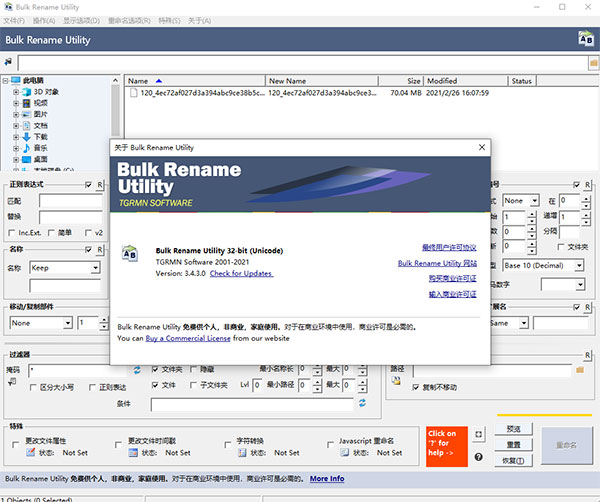Viewport: 600px width, 502px height.
Task: Click the black question mark help icon
Action: 478,456
